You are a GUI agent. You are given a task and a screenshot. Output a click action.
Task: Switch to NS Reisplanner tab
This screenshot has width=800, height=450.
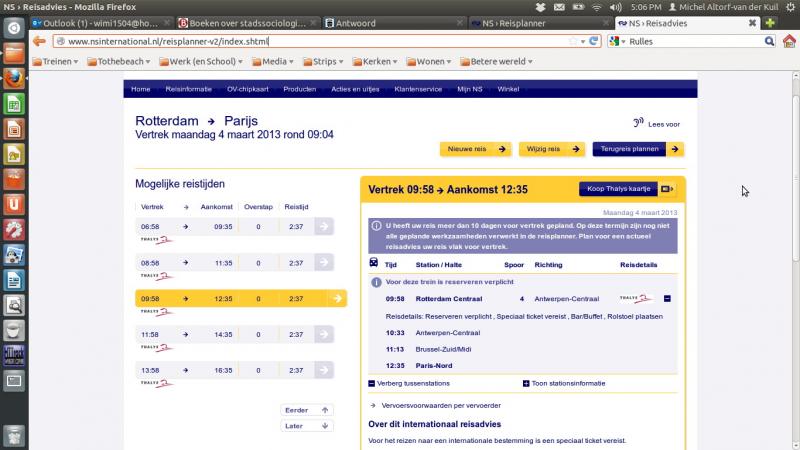tap(540, 23)
